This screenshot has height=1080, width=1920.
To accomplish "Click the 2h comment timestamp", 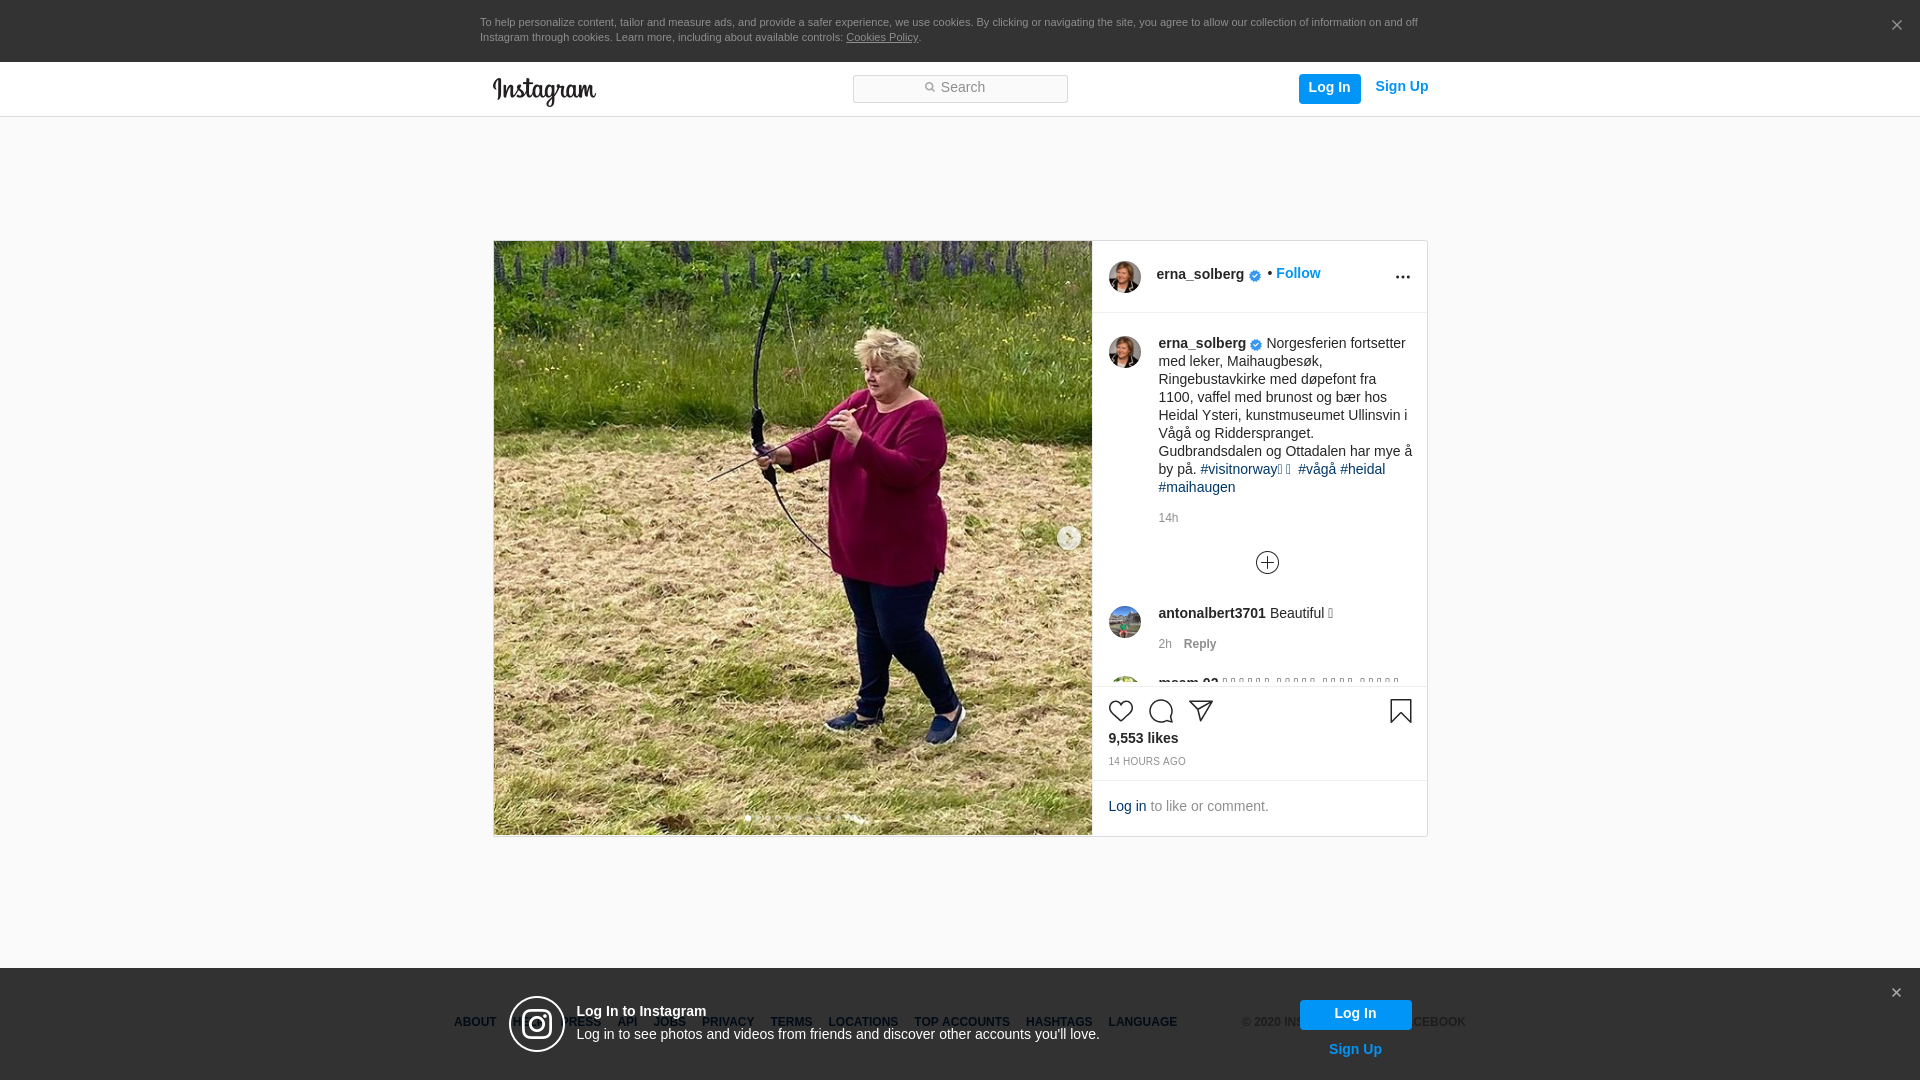I will [1165, 644].
